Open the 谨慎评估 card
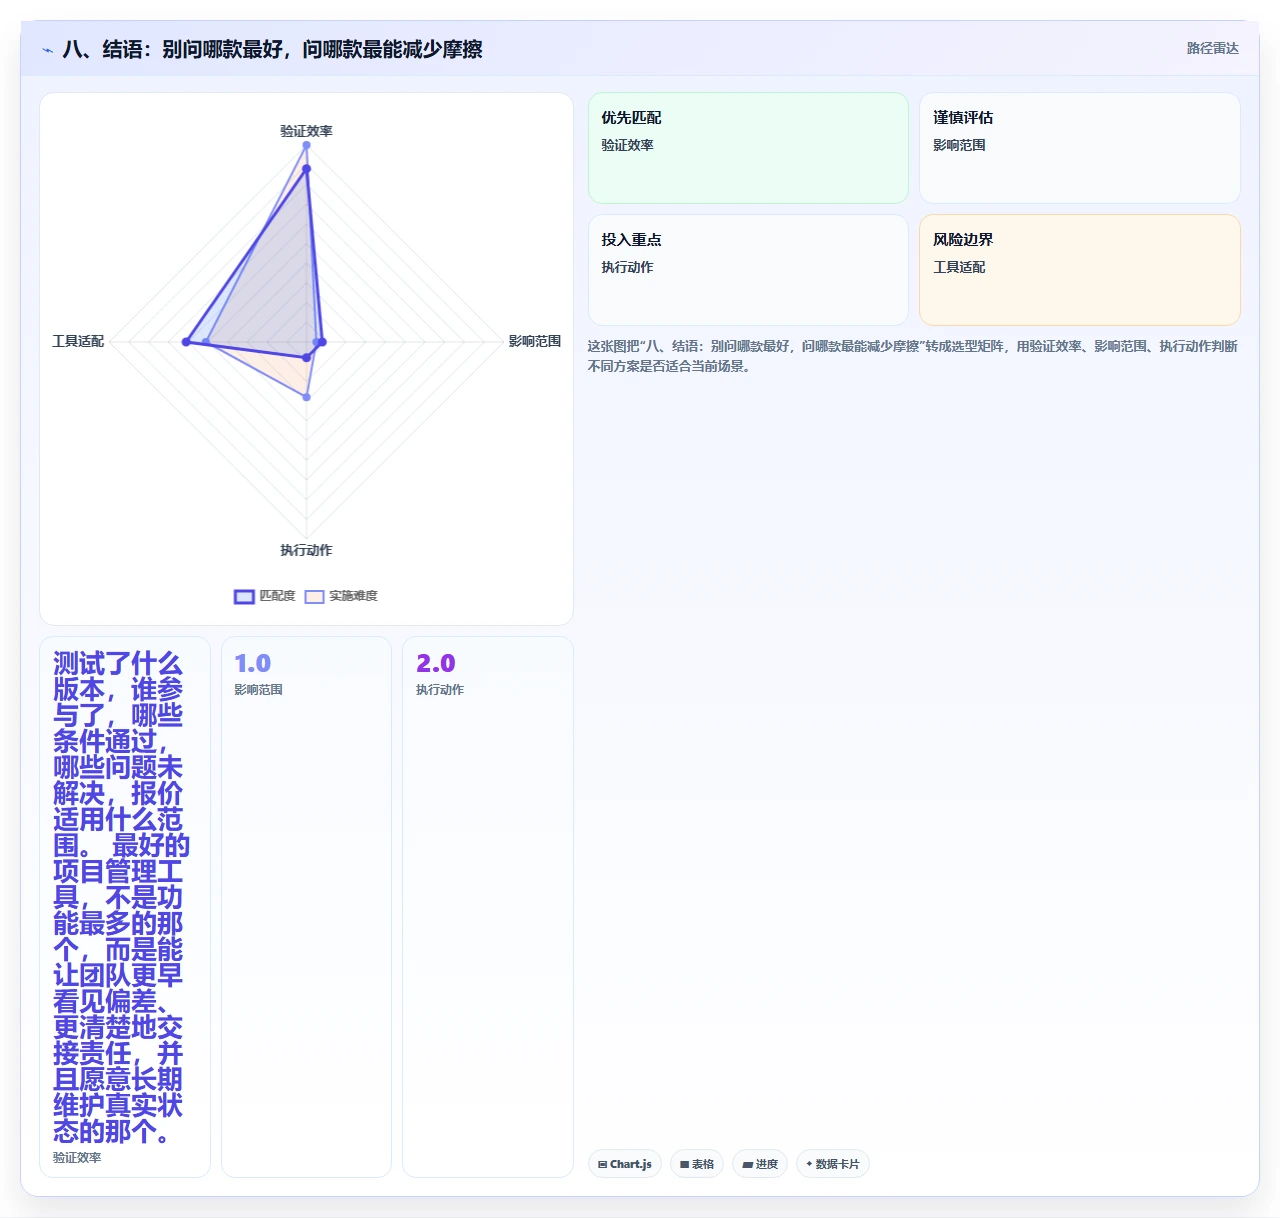This screenshot has width=1280, height=1218. [x=1080, y=148]
